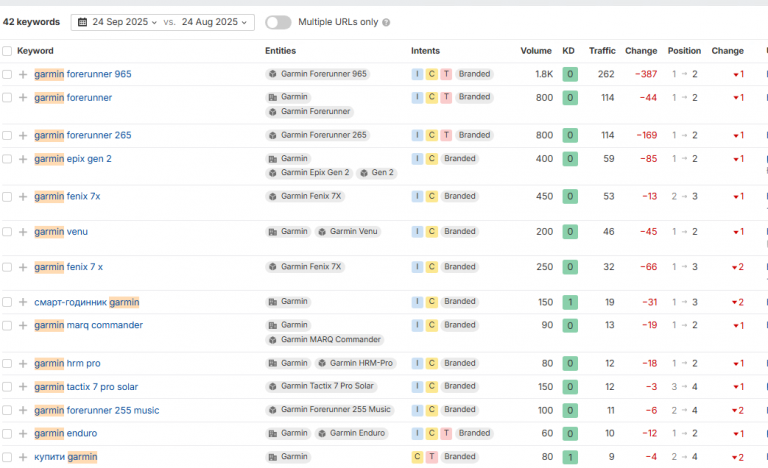Click the T intent badge for garmin enduro
This screenshot has height=468, width=768.
tap(446, 433)
